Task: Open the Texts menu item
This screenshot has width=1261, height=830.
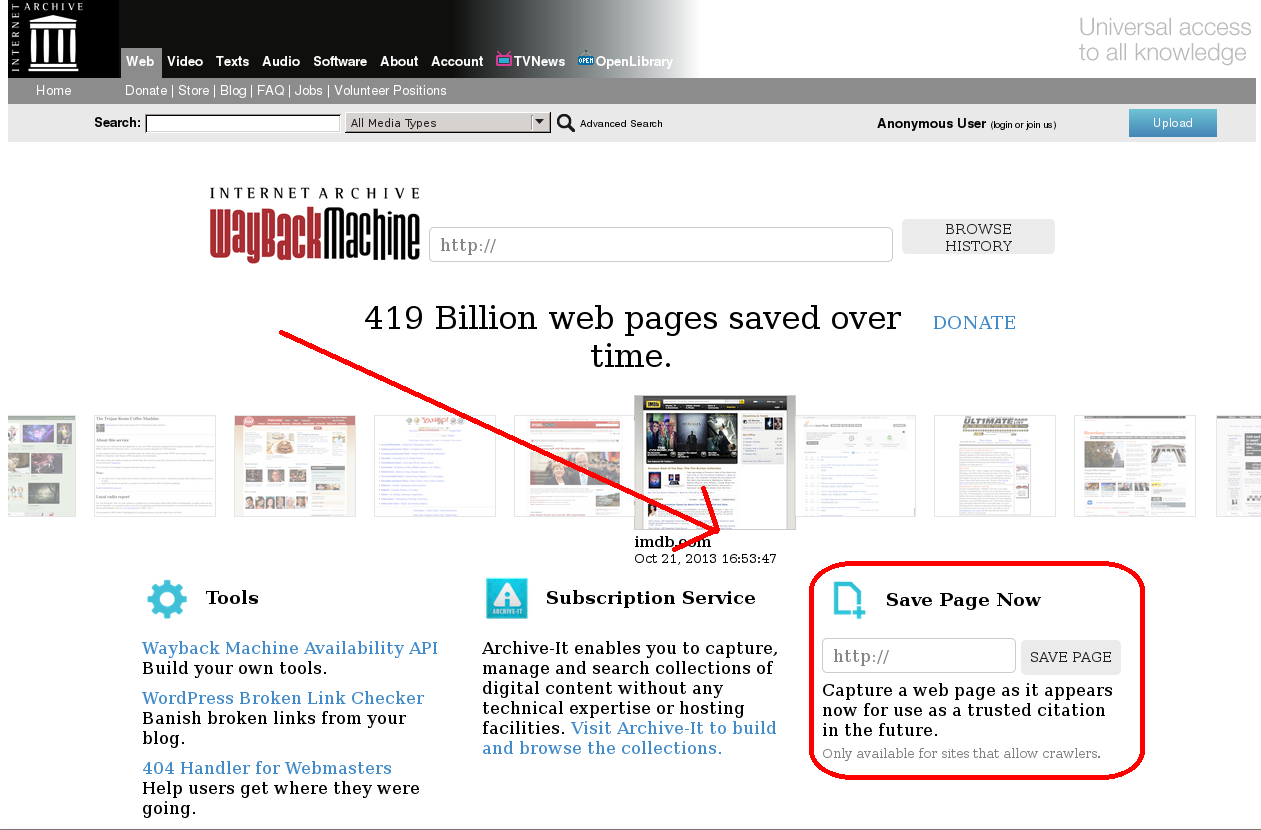Action: [233, 62]
